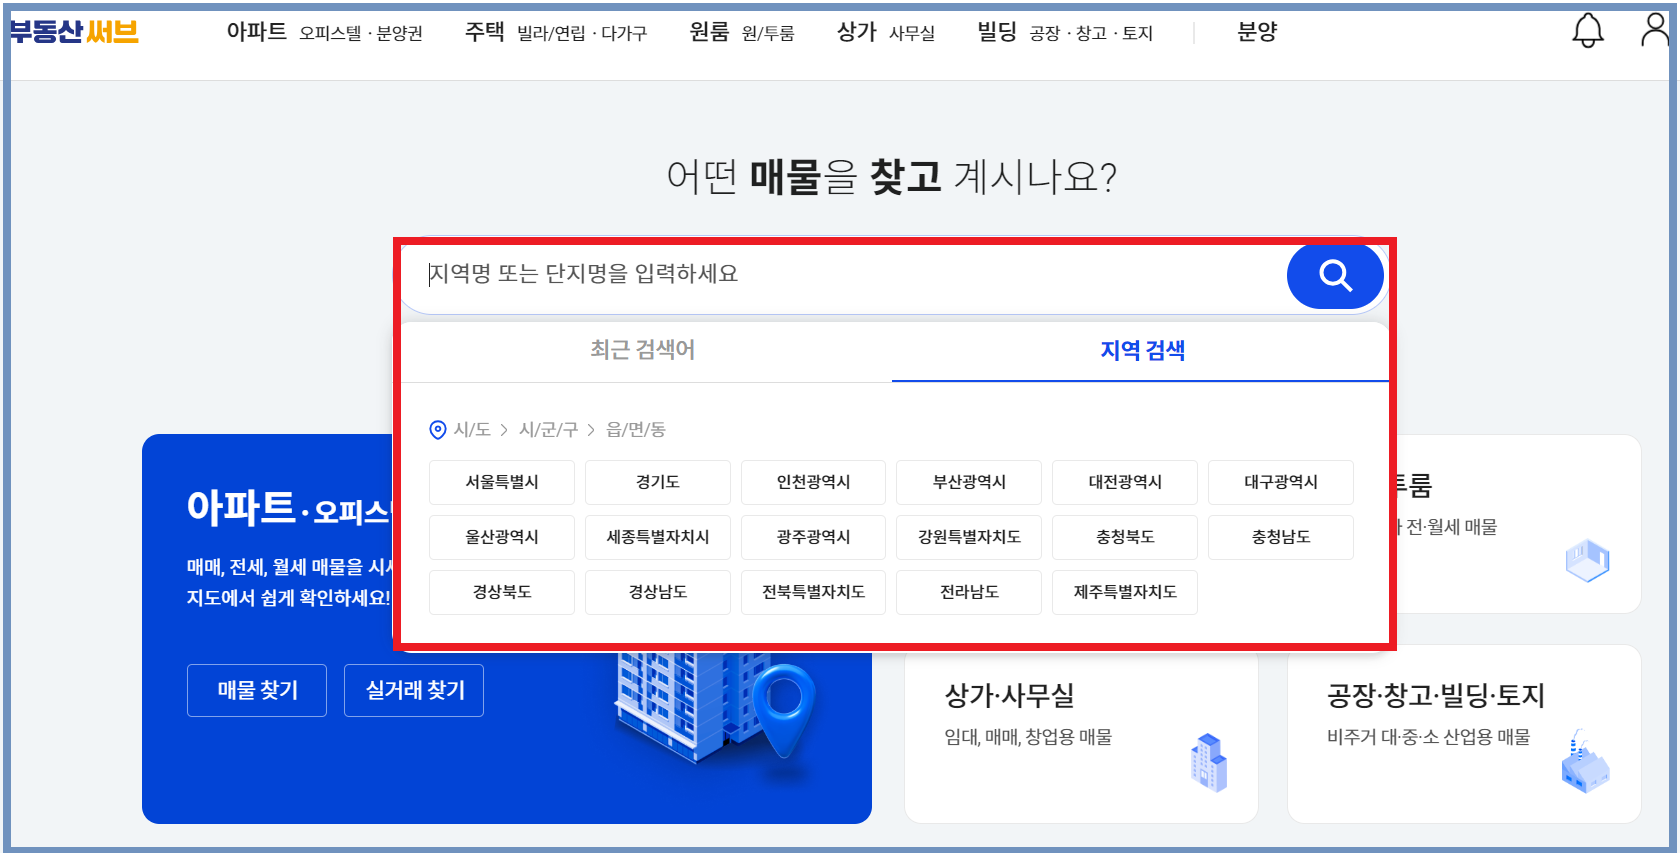Screen dimensions: 1680x853
Task: Click 오피스텔 · 분양권 submenu text
Action: (x=361, y=34)
